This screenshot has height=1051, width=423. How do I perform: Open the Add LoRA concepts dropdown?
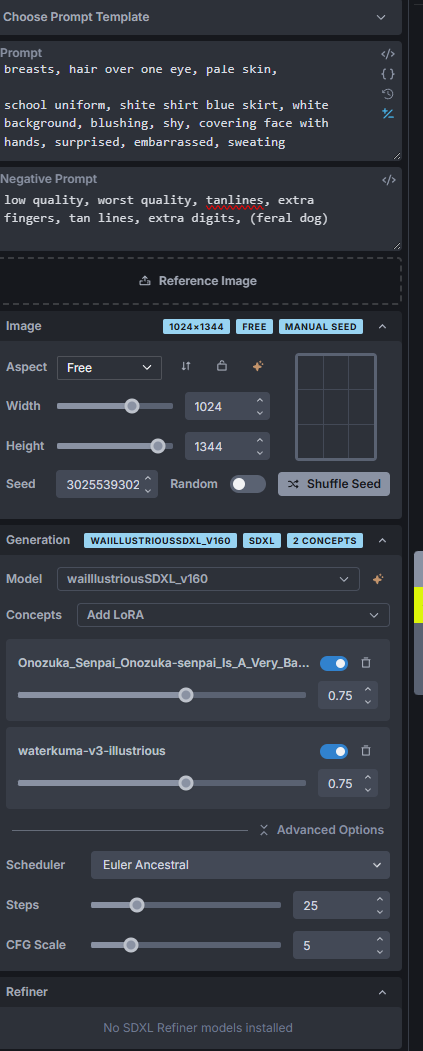click(x=233, y=615)
